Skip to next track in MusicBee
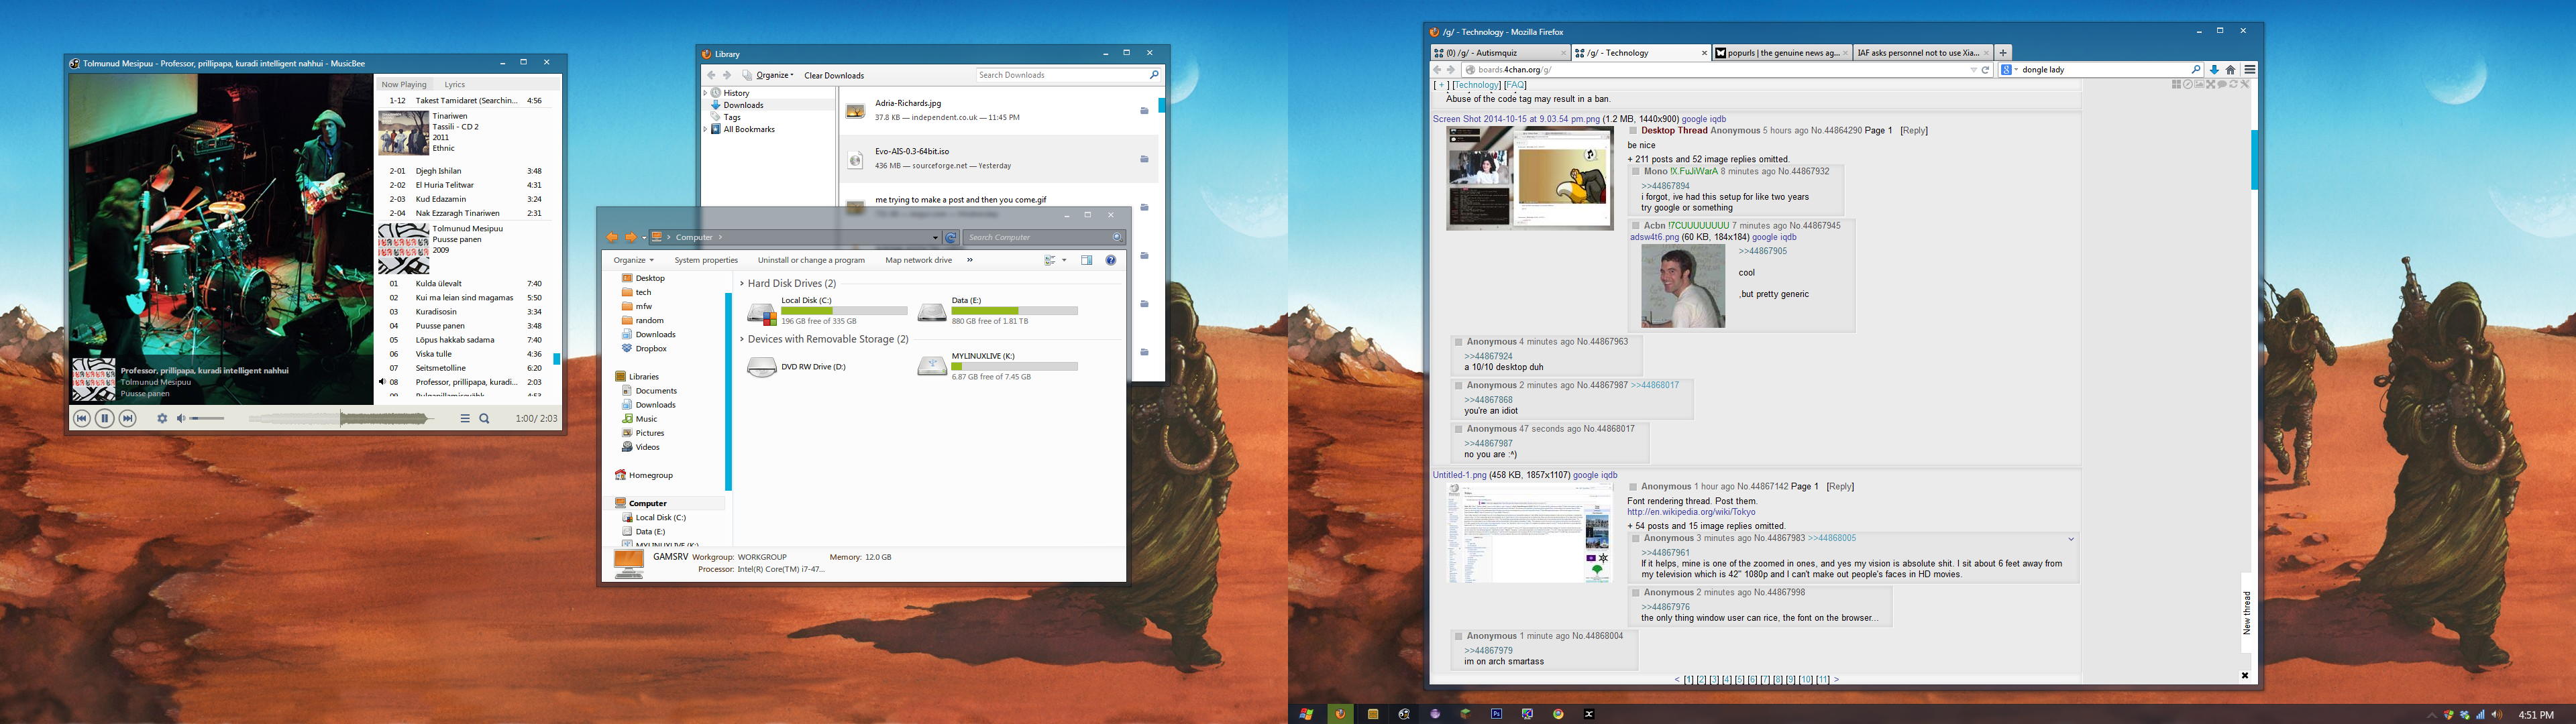The width and height of the screenshot is (2576, 724). pos(127,419)
